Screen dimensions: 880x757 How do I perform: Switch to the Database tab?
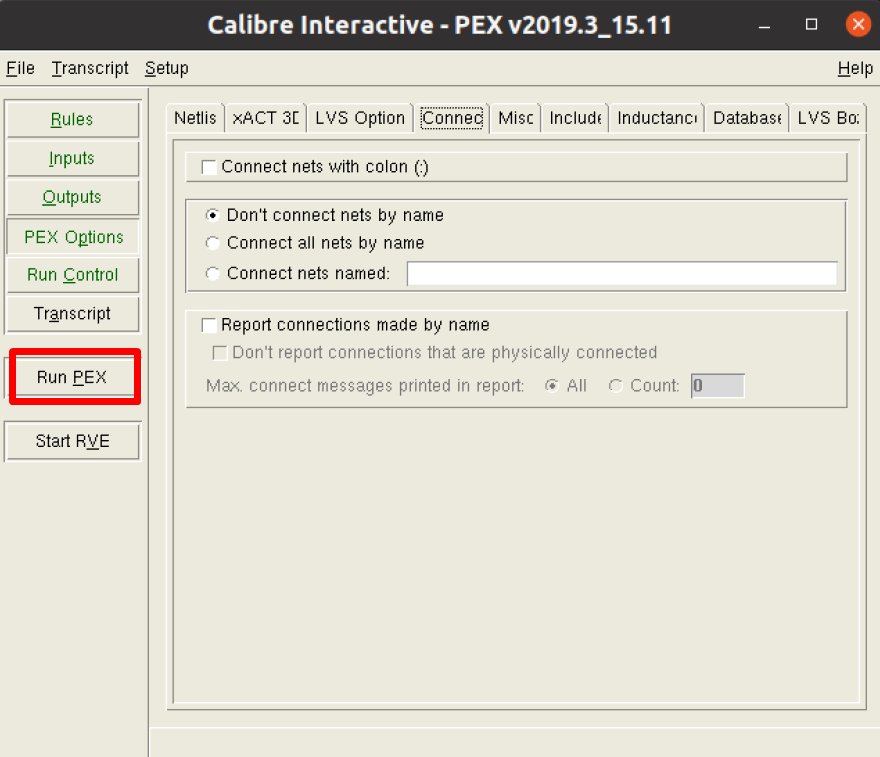747,118
